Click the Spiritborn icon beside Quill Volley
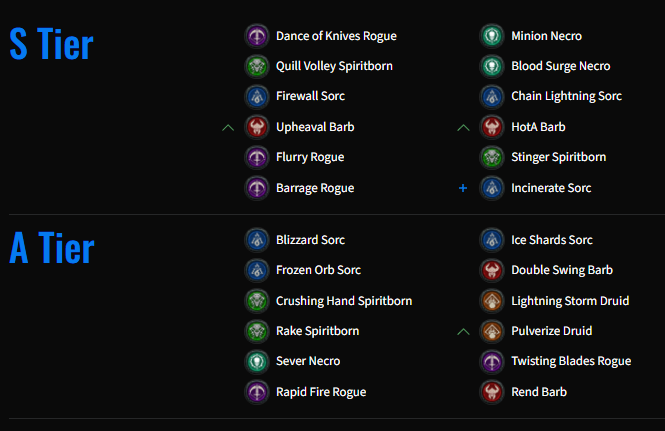The height and width of the screenshot is (431, 665). [x=257, y=66]
